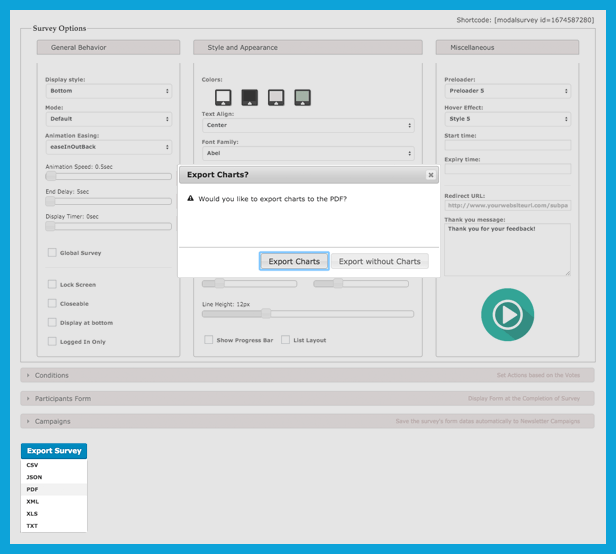616x554 pixels.
Task: Select TXT export format
Action: click(54, 526)
